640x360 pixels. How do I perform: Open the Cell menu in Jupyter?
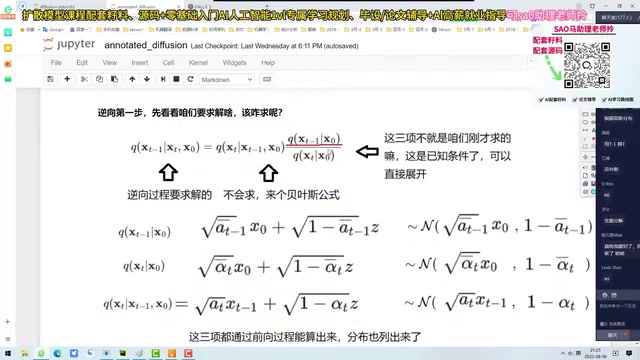(x=168, y=62)
